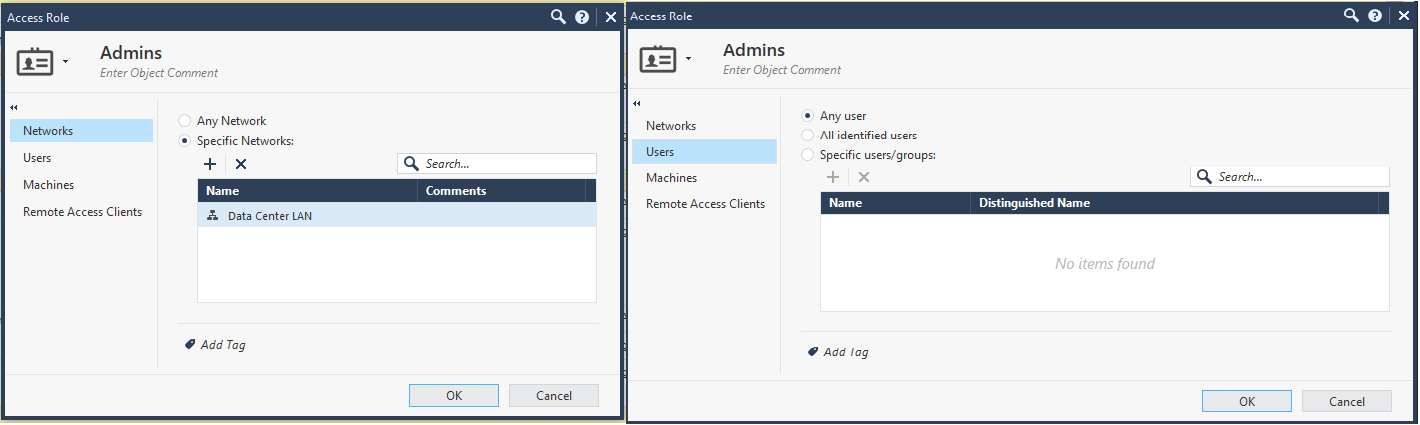The width and height of the screenshot is (1420, 425).
Task: Open Remote Access Clients page in the Networks dialog
Action: coord(82,212)
